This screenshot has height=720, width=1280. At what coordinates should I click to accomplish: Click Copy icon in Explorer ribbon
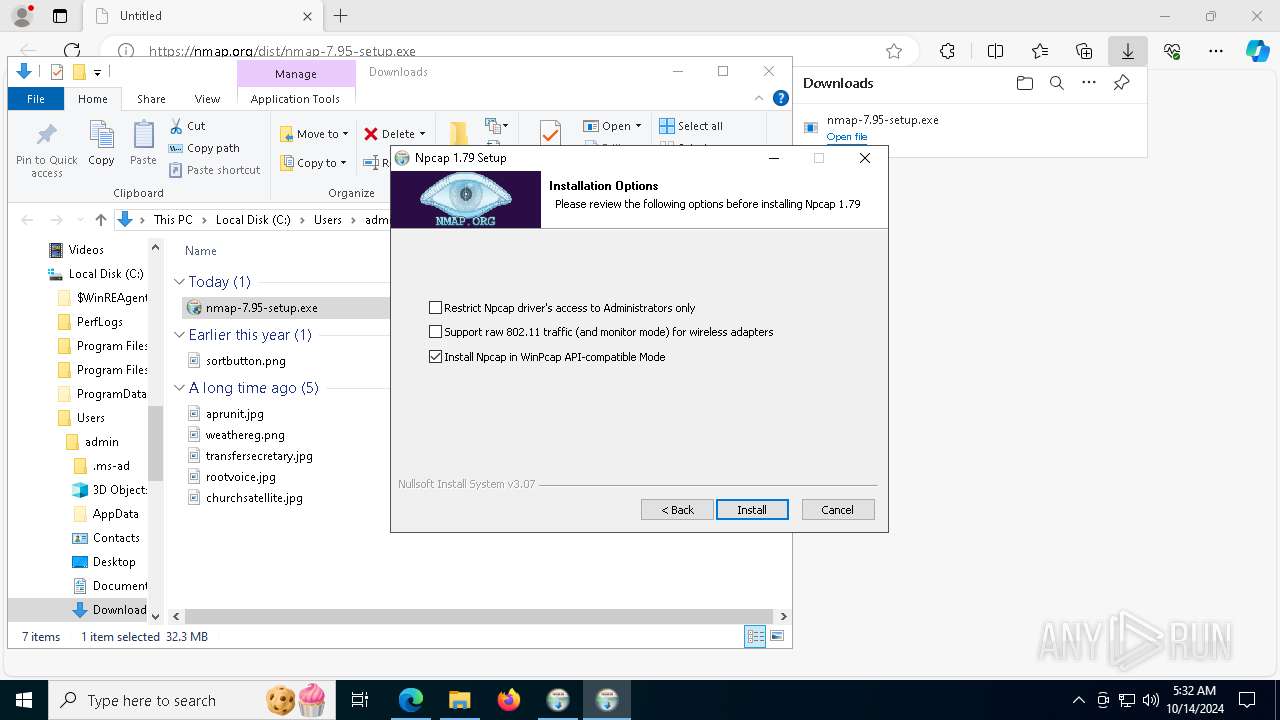point(101,143)
